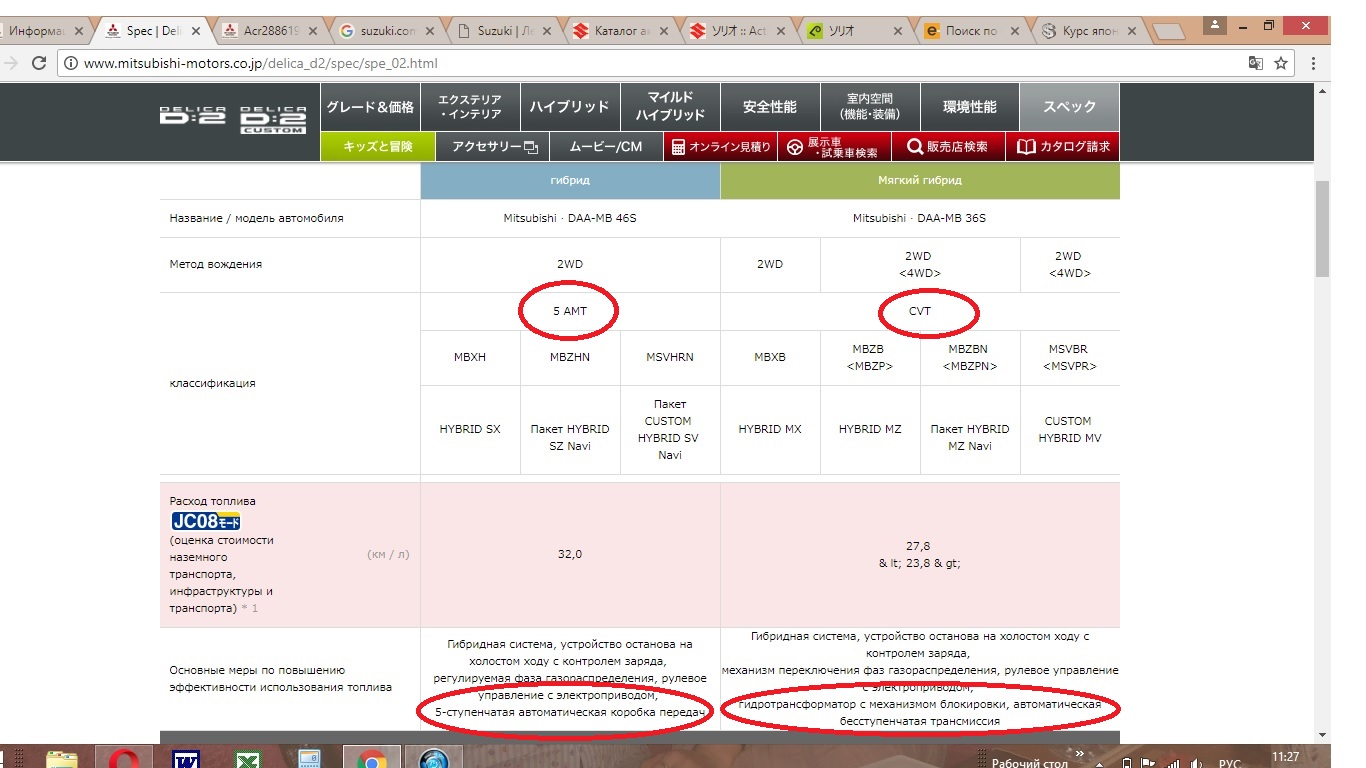Open File Explorer from the taskbar
This screenshot has width=1366, height=768.
[x=62, y=760]
